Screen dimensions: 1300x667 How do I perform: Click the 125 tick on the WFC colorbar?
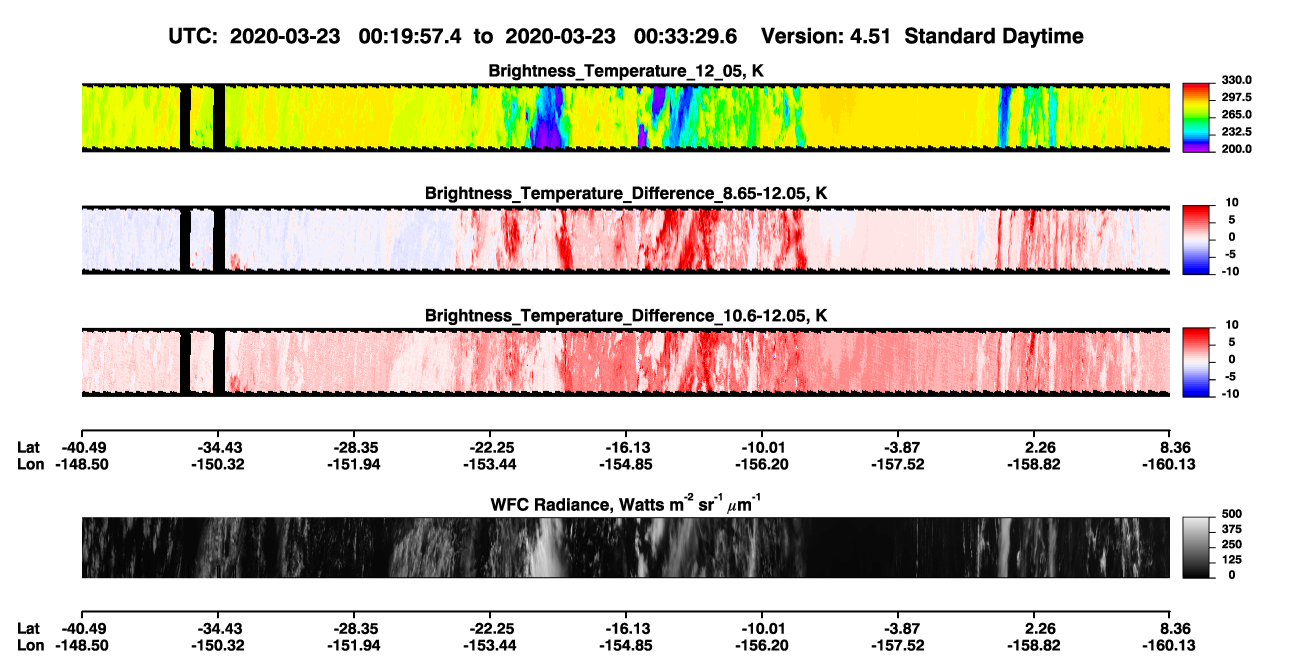[x=1233, y=560]
